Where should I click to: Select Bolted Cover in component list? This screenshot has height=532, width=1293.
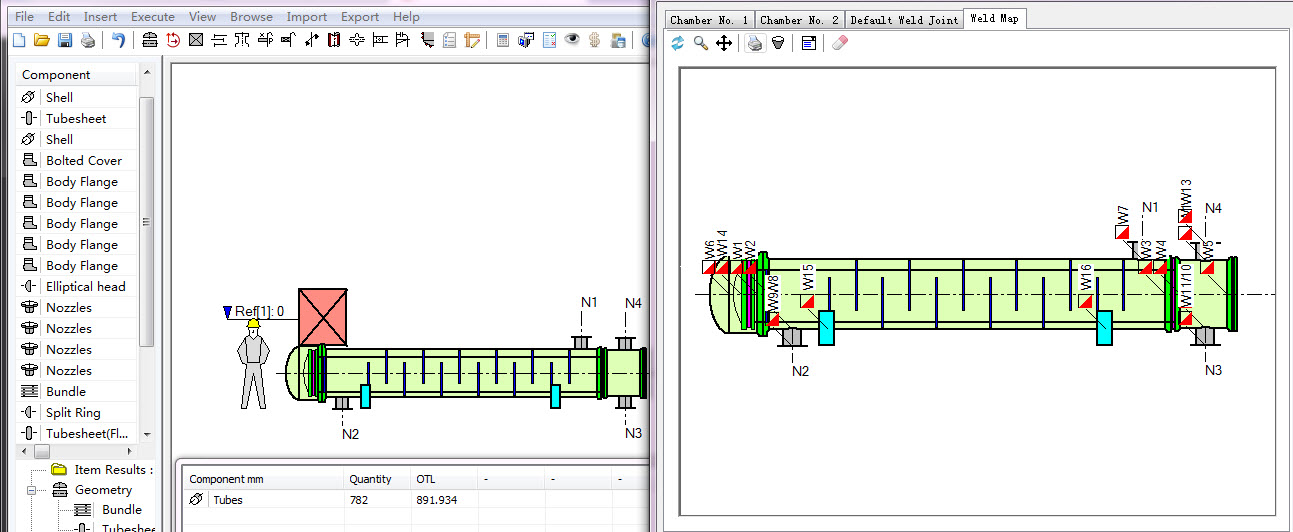click(76, 160)
